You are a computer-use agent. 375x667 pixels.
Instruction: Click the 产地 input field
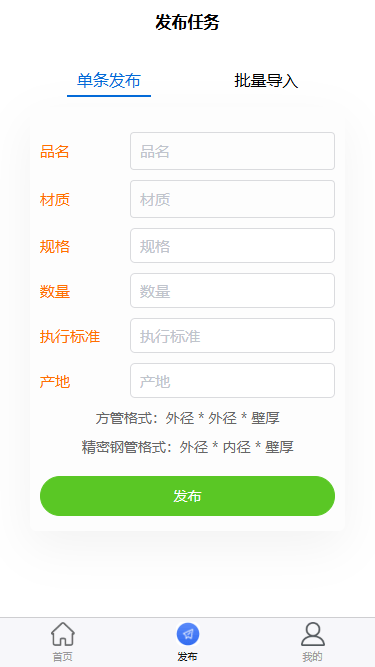(x=233, y=381)
